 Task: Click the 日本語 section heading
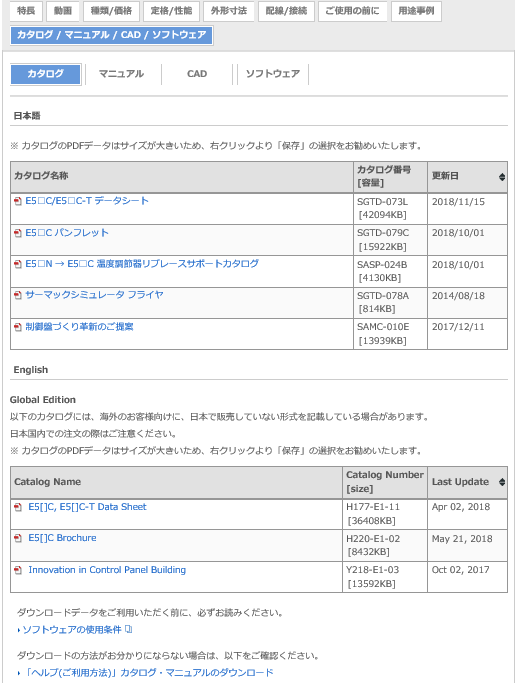[27, 116]
